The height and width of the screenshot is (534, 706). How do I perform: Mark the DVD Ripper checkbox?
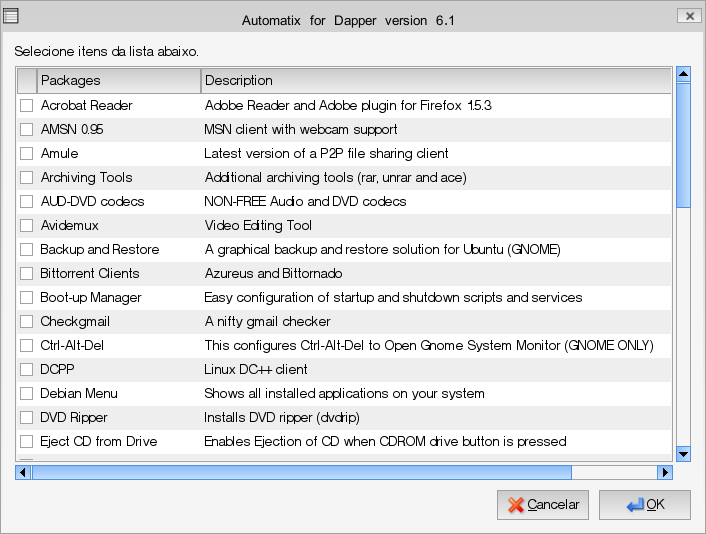[x=27, y=418]
